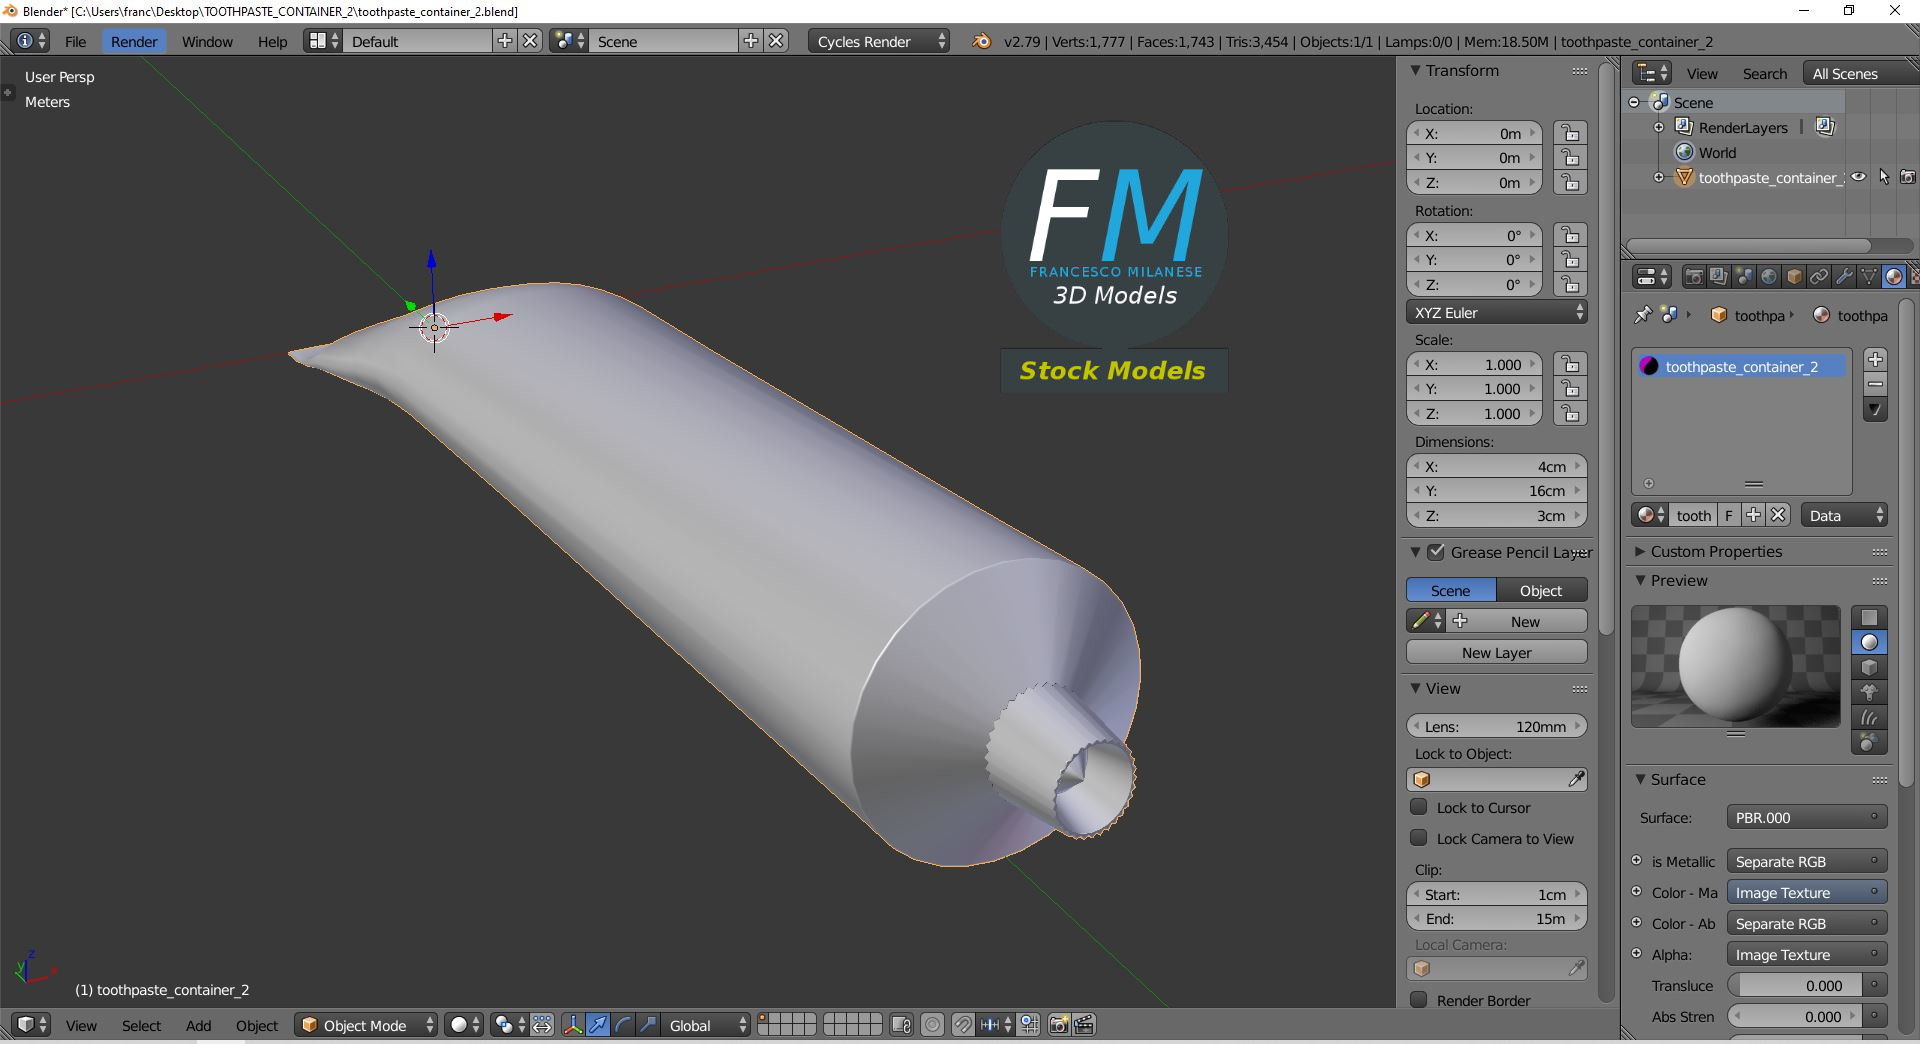Viewport: 1920px width, 1044px height.
Task: Enable the translate manipulator arrow
Action: [x=598, y=1025]
